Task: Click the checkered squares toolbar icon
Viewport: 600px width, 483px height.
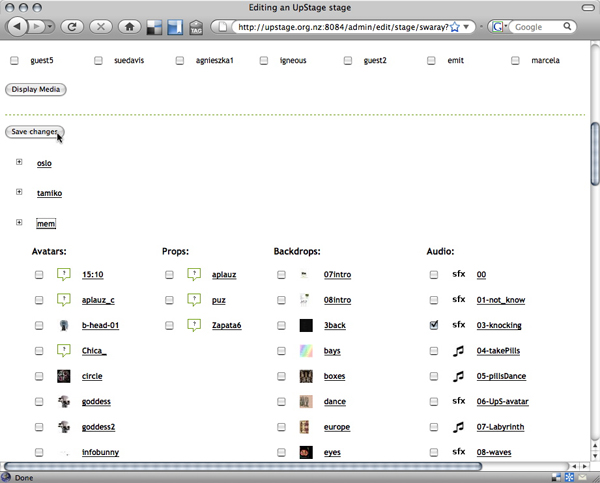Action: point(154,28)
